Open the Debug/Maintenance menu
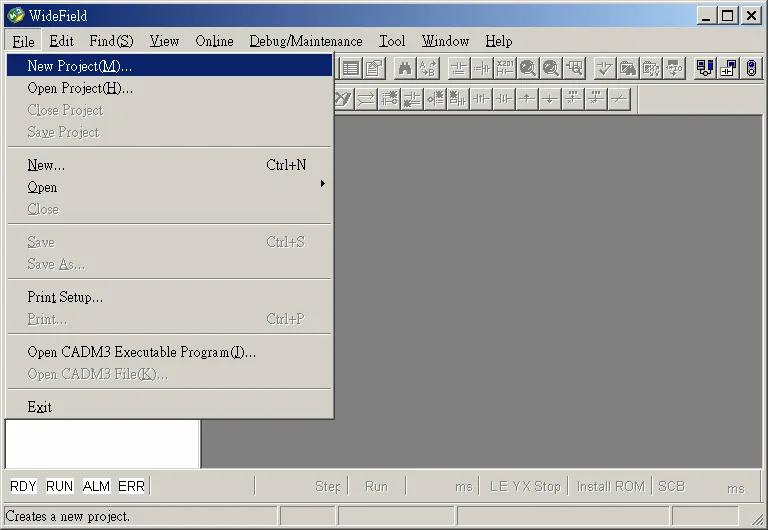Viewport: 768px width, 530px height. (306, 41)
